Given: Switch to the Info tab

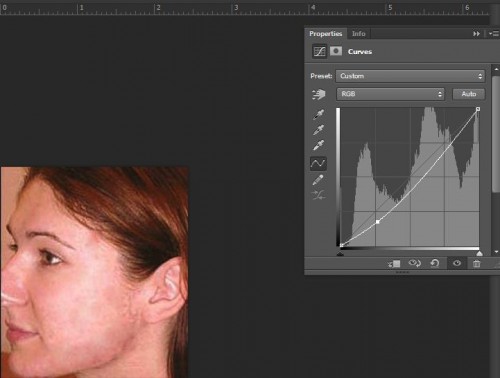Looking at the screenshot, I should click(x=359, y=34).
